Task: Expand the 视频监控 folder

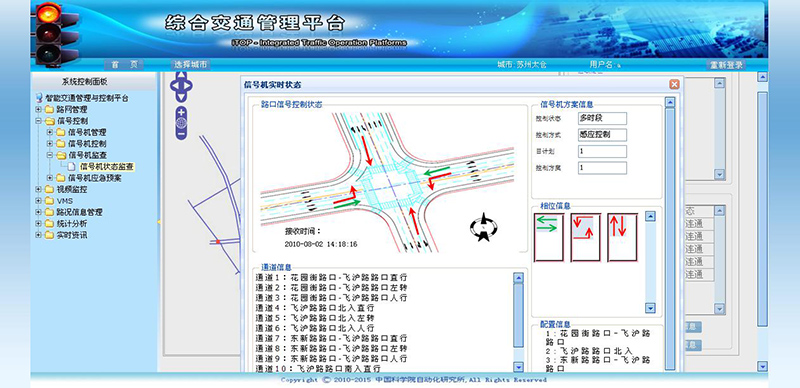Action: (x=38, y=189)
